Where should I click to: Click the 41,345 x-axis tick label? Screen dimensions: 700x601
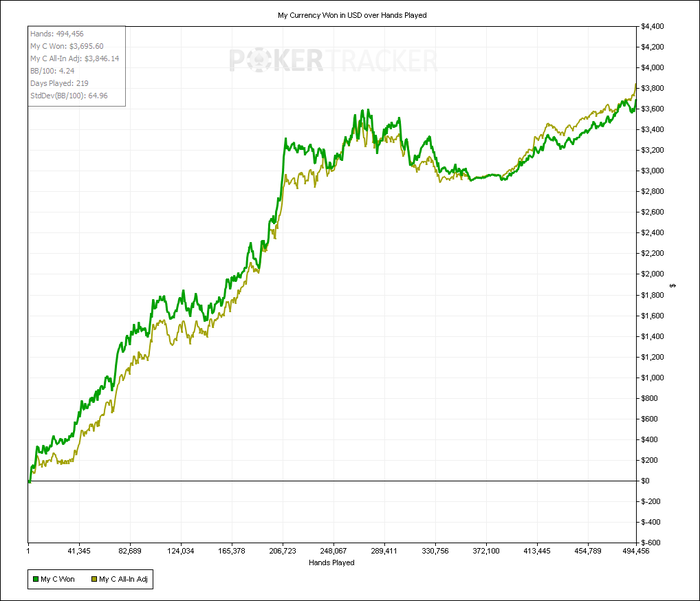click(79, 551)
